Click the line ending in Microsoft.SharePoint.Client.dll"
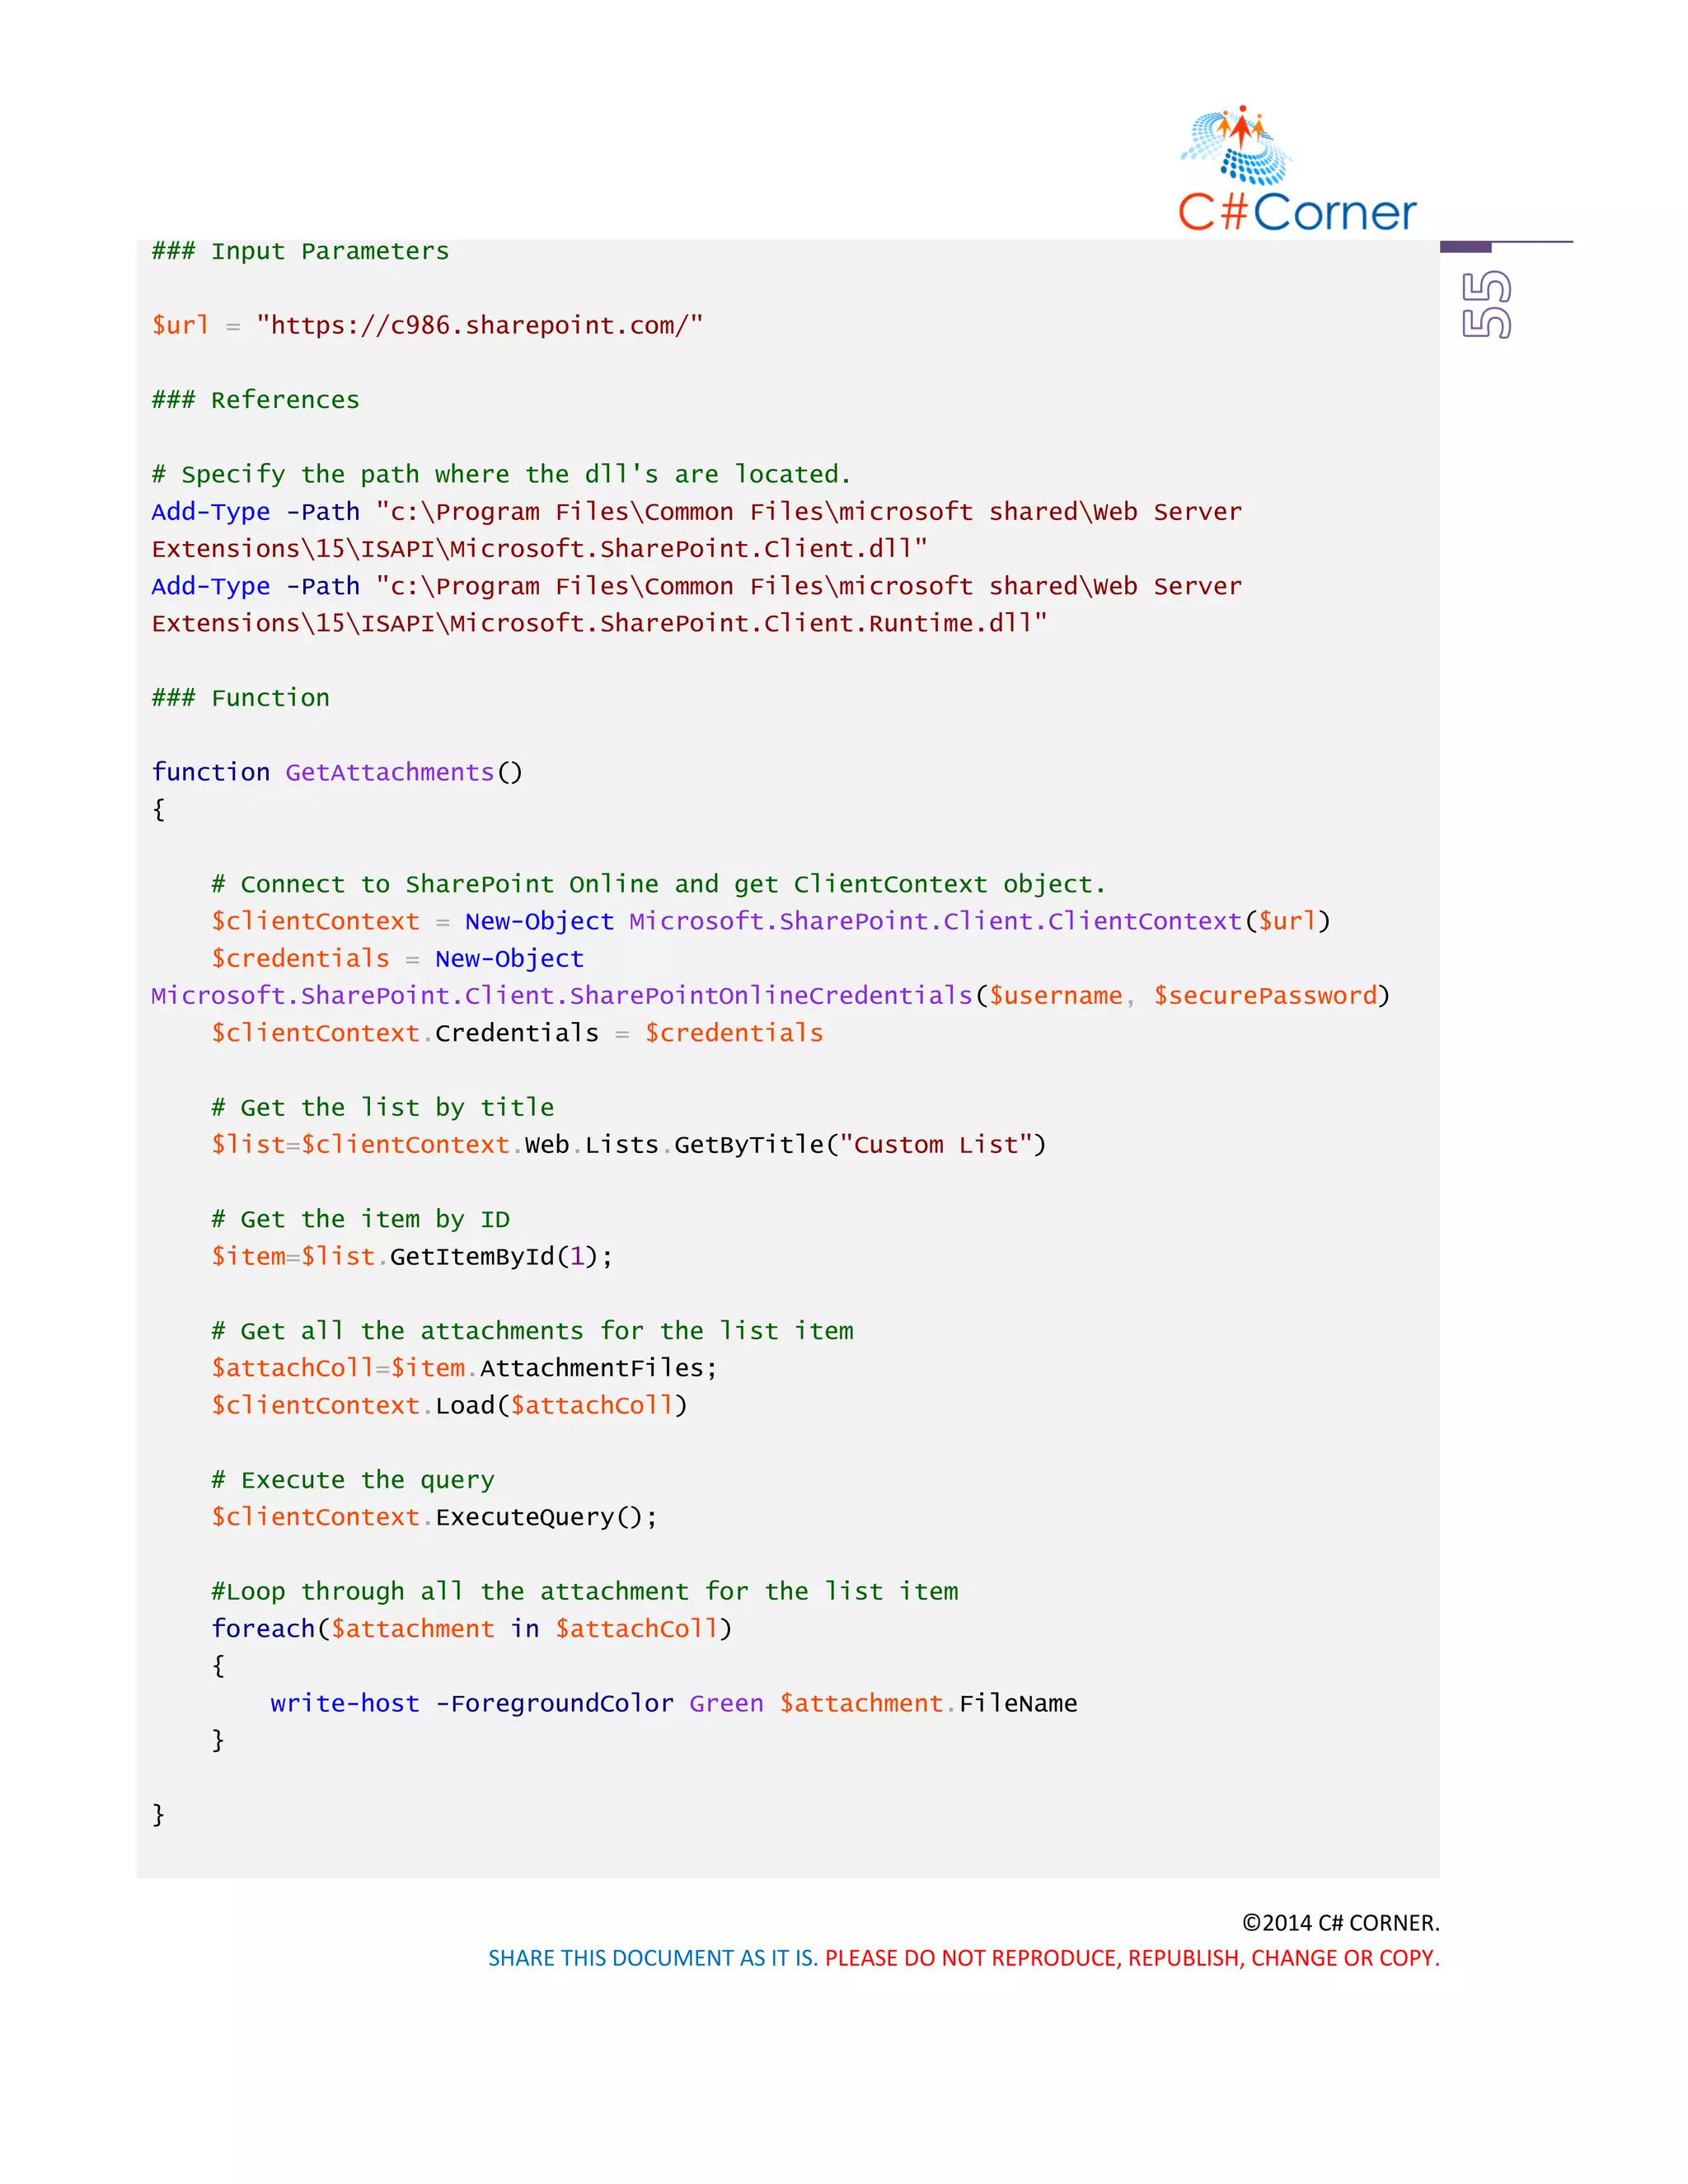Screen dimensions: 1688x2184 point(540,549)
